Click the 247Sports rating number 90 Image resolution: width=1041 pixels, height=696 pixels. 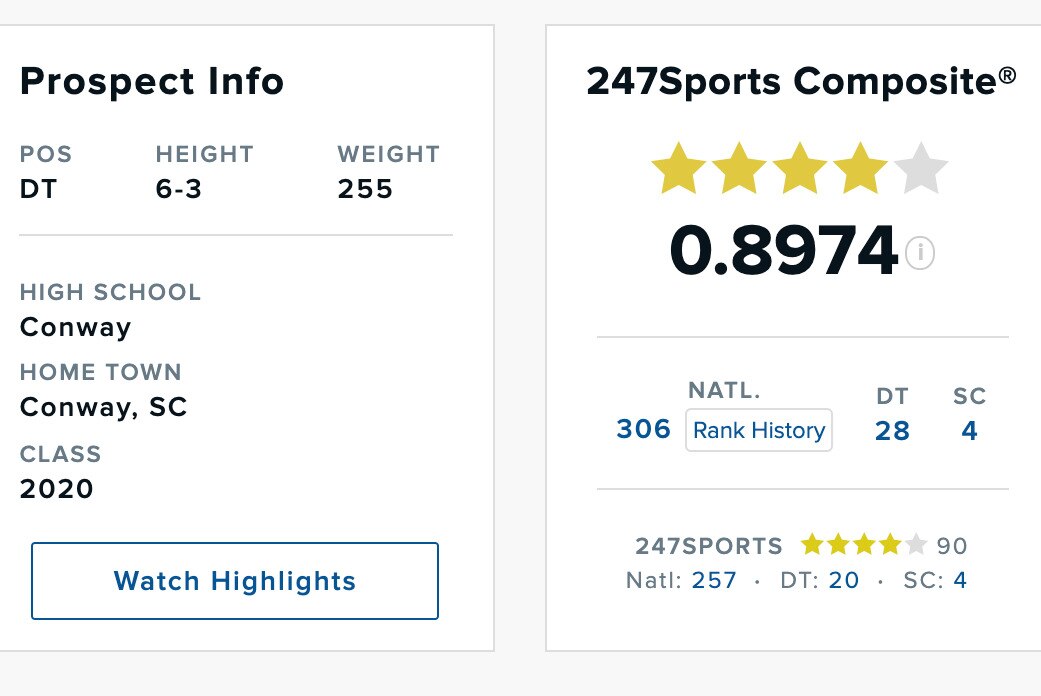tap(952, 546)
